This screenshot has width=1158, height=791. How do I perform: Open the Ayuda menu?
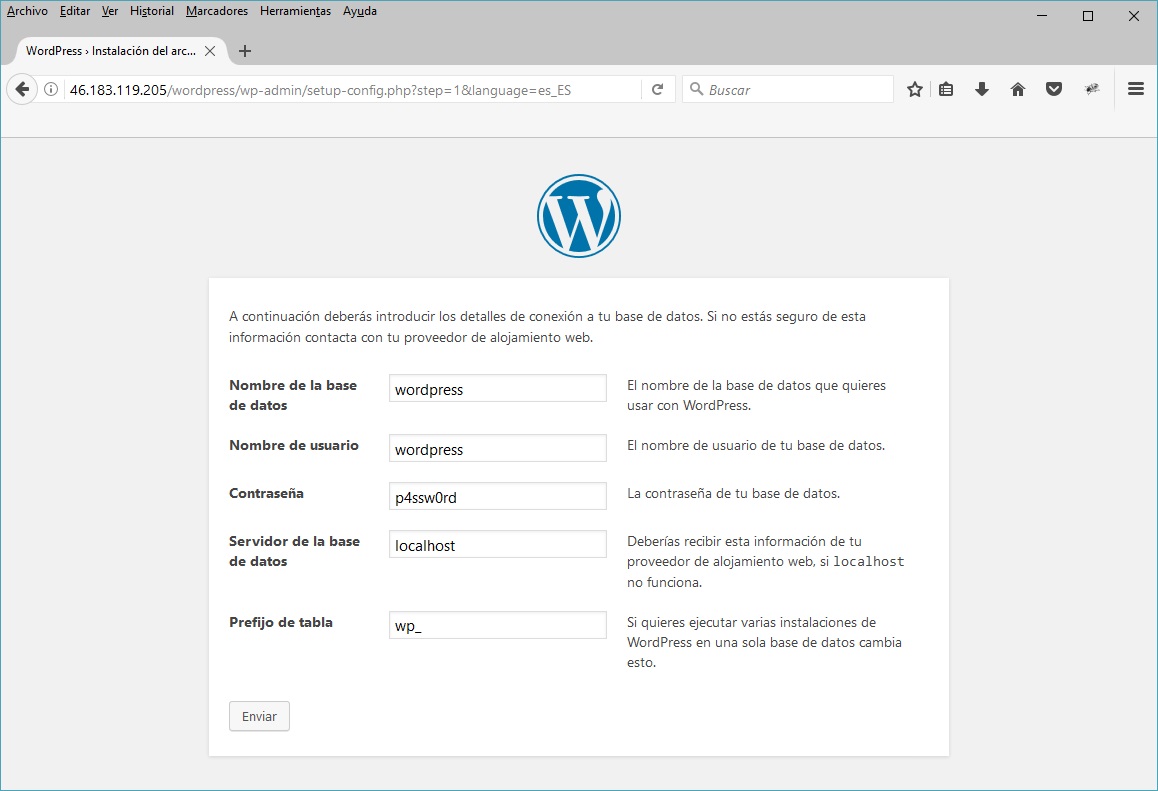click(360, 11)
